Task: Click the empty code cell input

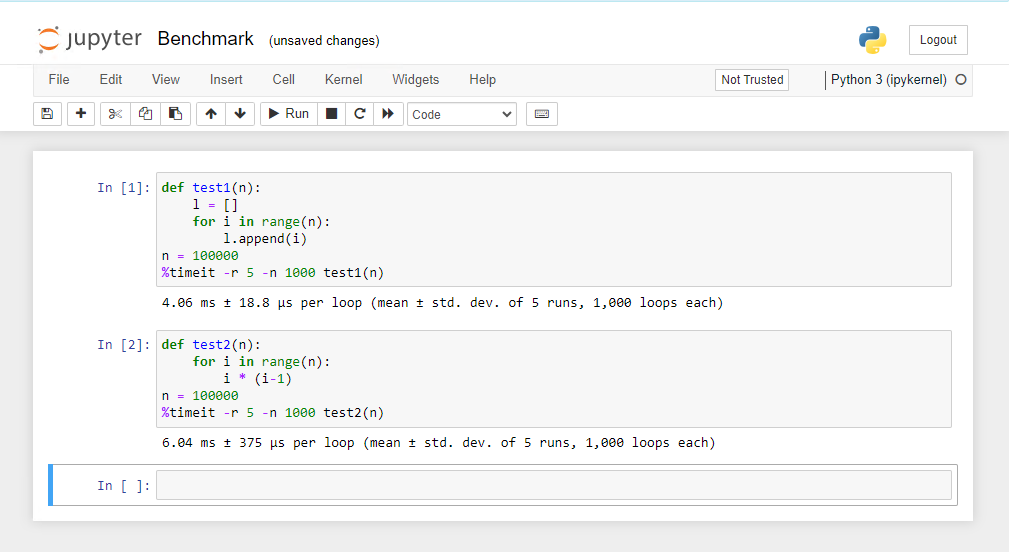Action: pyautogui.click(x=553, y=485)
